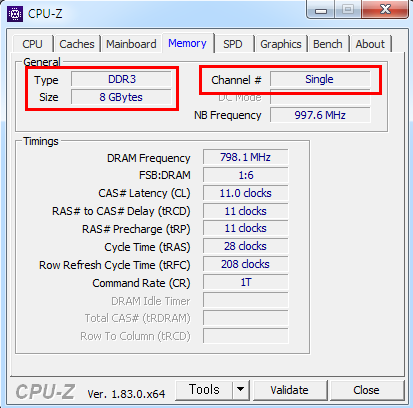Viewport: 413px width, 408px height.
Task: Click the Command Rate (CR) label
Action: click(141, 283)
